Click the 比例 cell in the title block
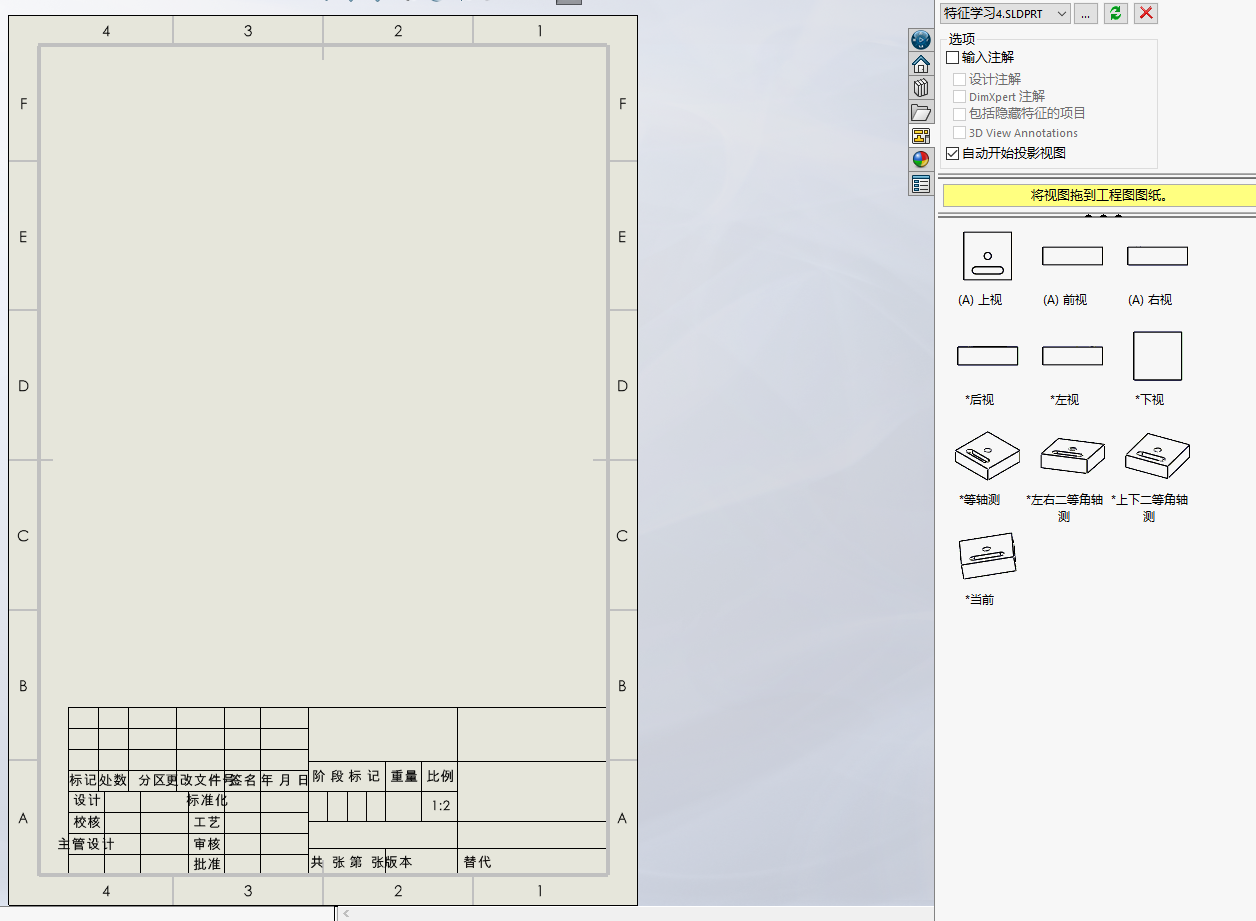 point(440,776)
